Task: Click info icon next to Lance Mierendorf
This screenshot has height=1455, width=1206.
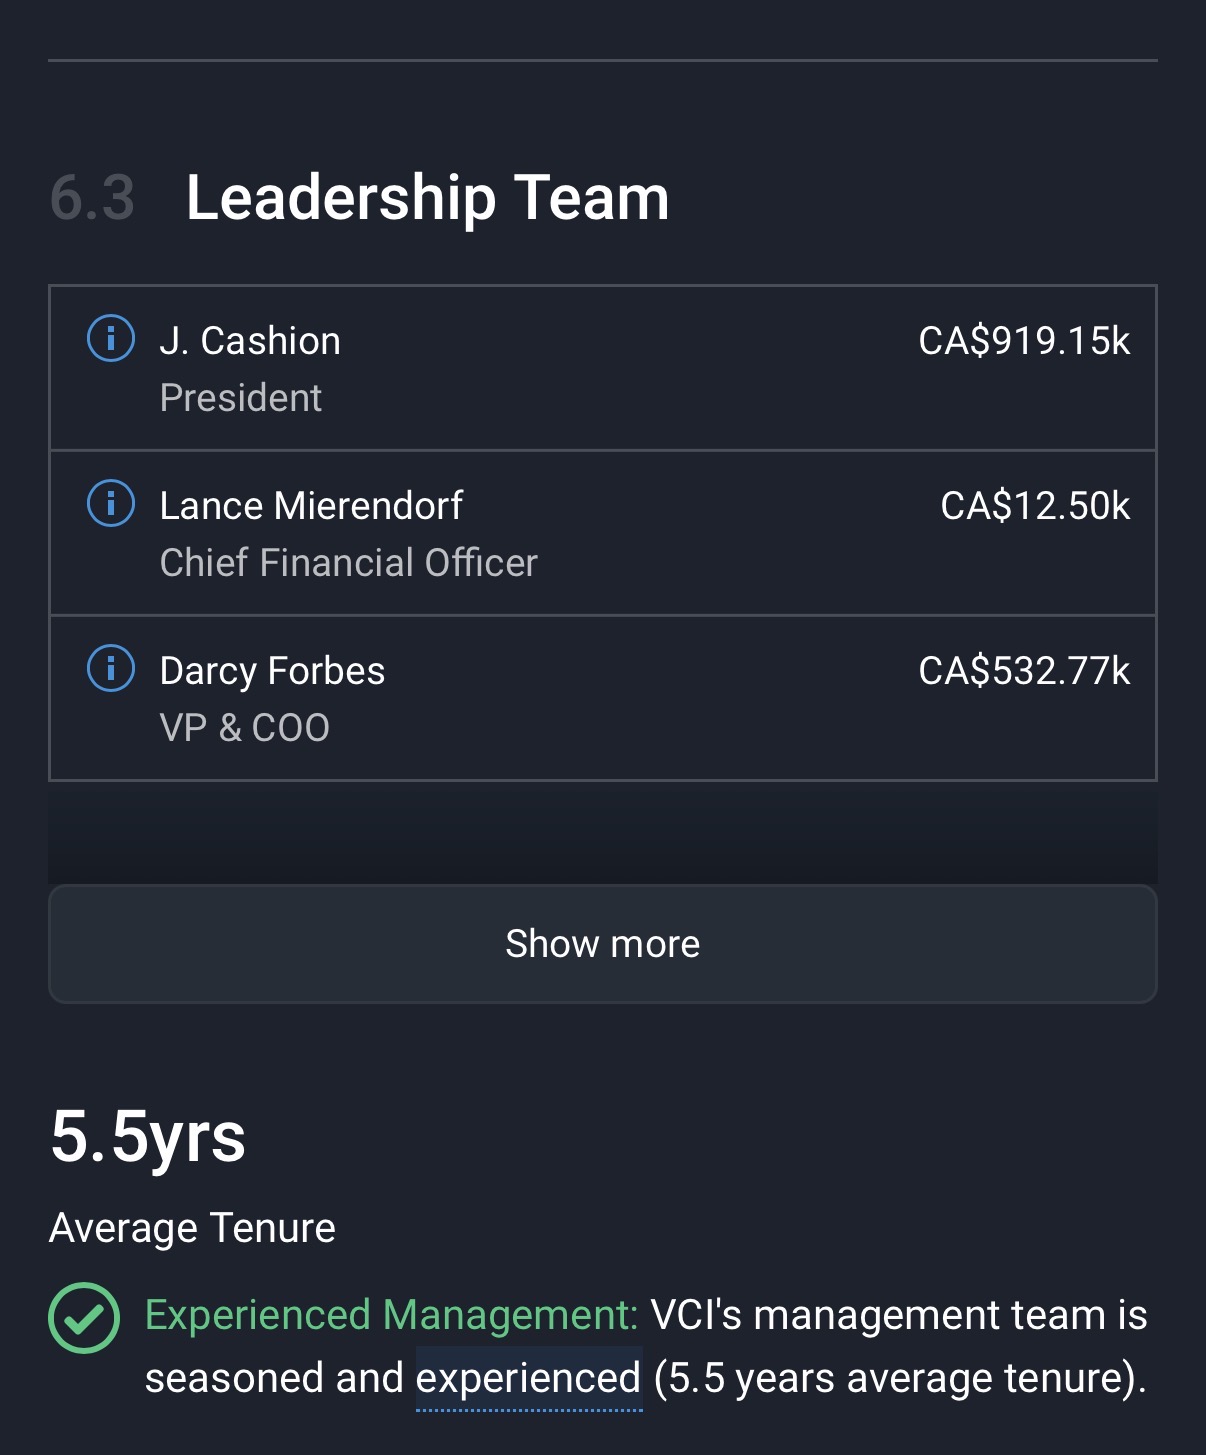Action: coord(111,504)
